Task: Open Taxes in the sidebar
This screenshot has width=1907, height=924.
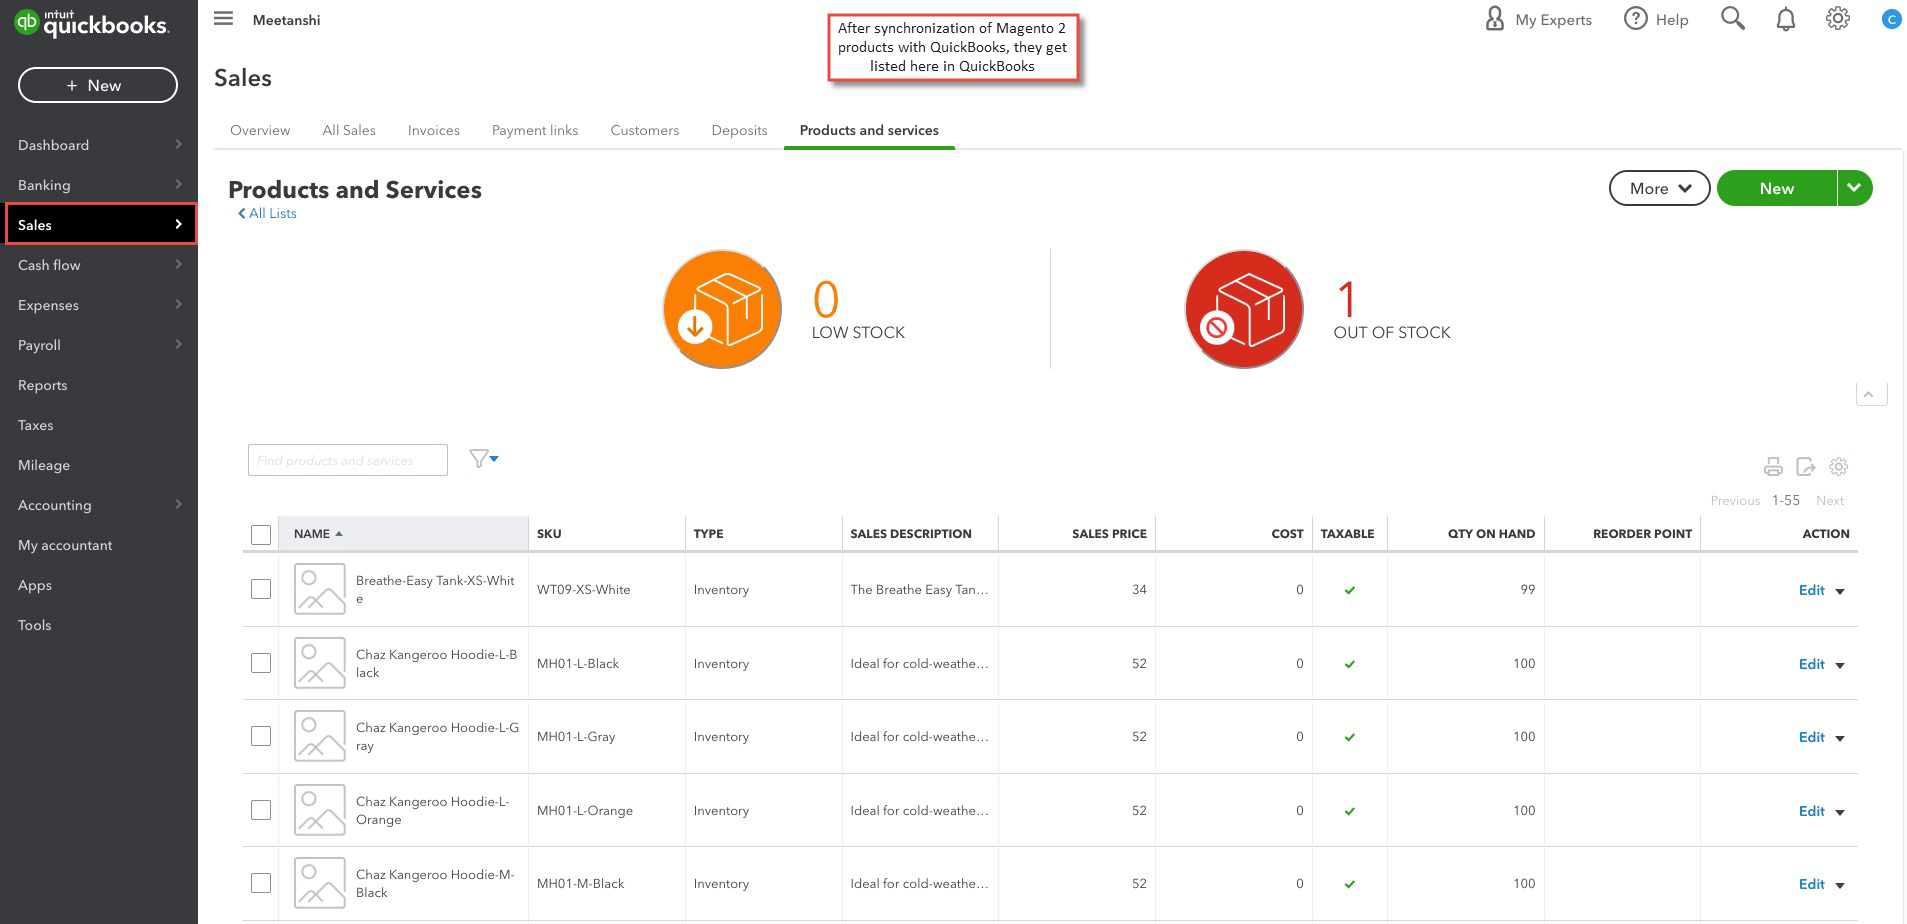Action: pyautogui.click(x=98, y=425)
